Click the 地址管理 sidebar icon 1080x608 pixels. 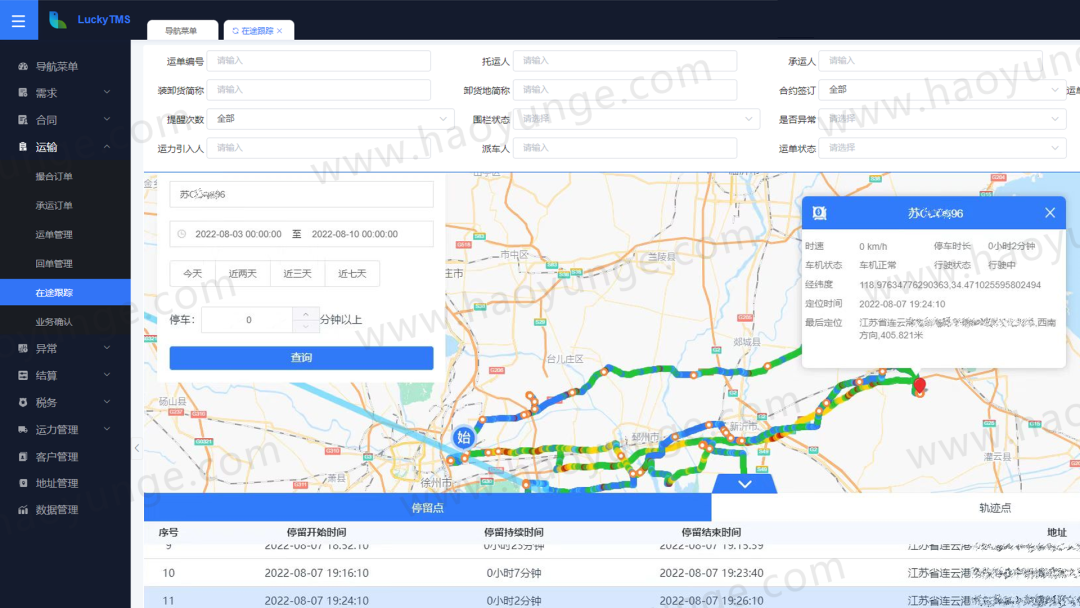tap(23, 483)
